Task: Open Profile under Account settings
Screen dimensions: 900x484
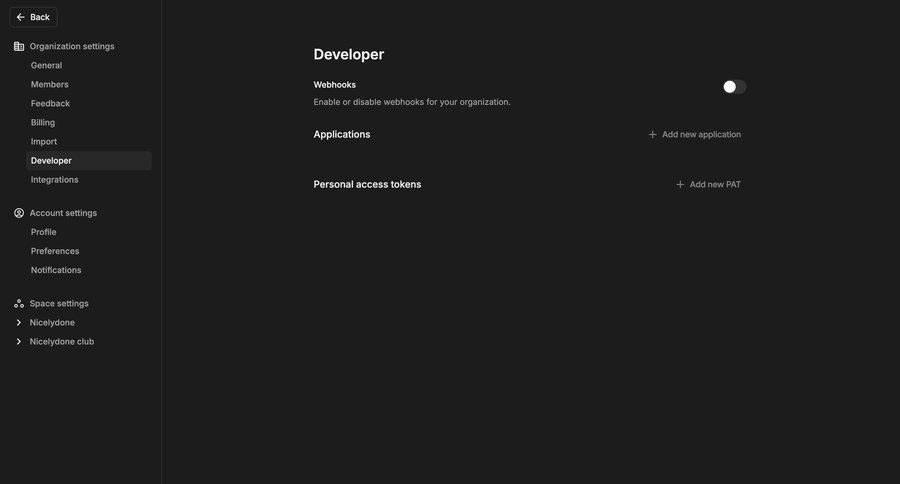Action: tap(44, 232)
